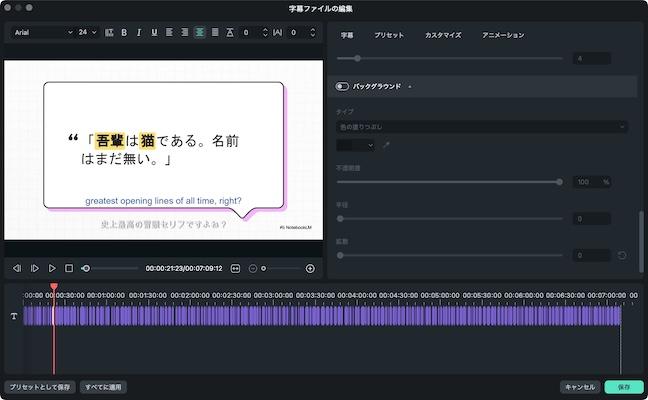This screenshot has height=400, width=648.
Task: Adjust character spacing stepper arrows
Action: [312, 32]
